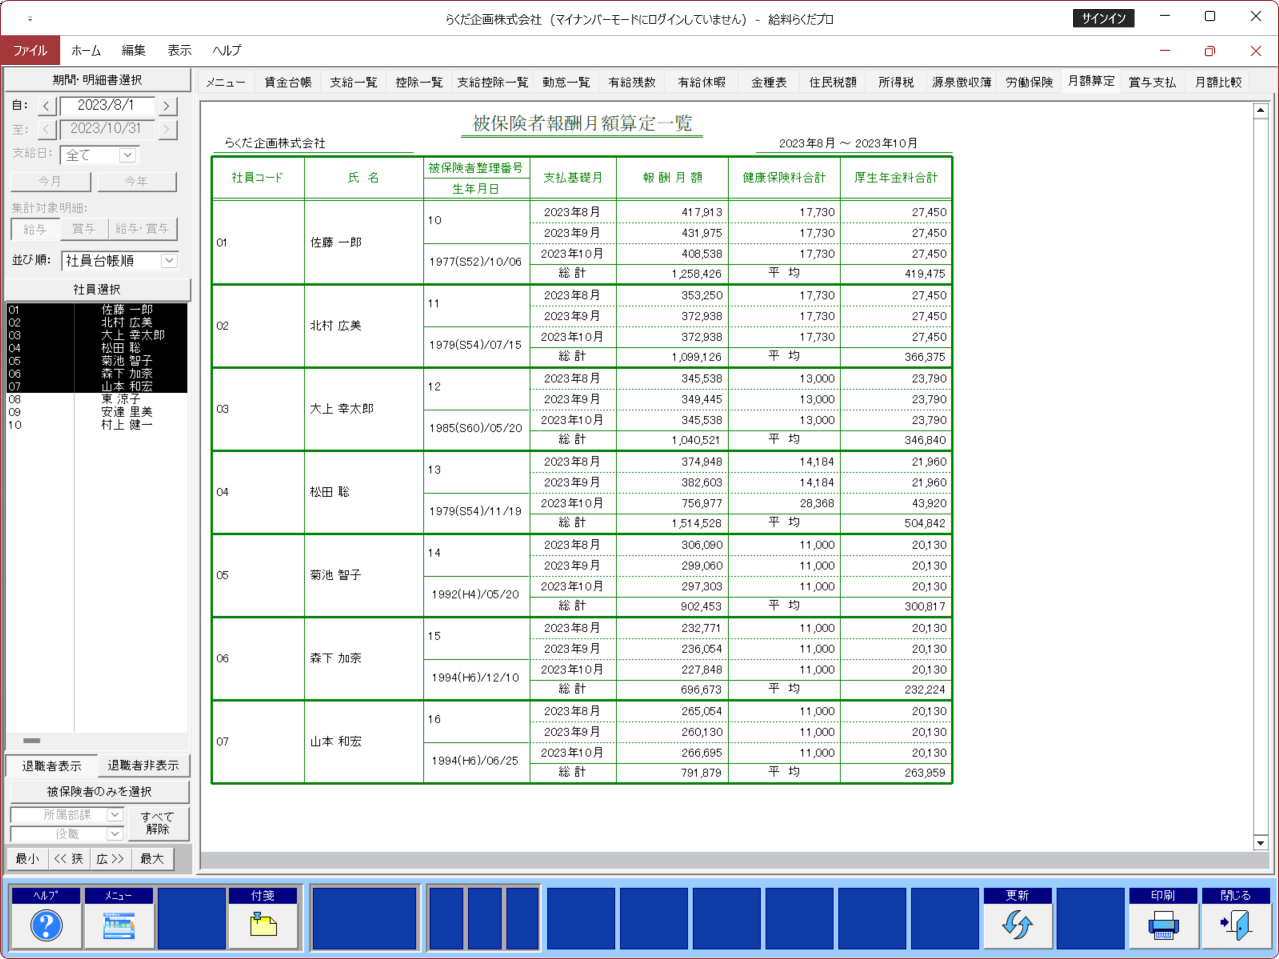Click 山本 和宏 name in report
1279x959 pixels.
(336, 742)
